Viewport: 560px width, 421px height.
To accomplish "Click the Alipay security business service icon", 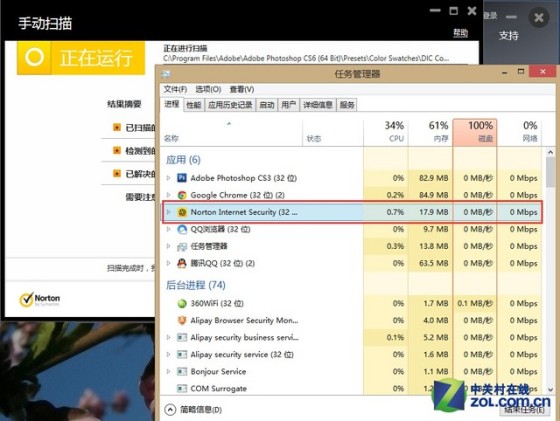I will [x=182, y=337].
